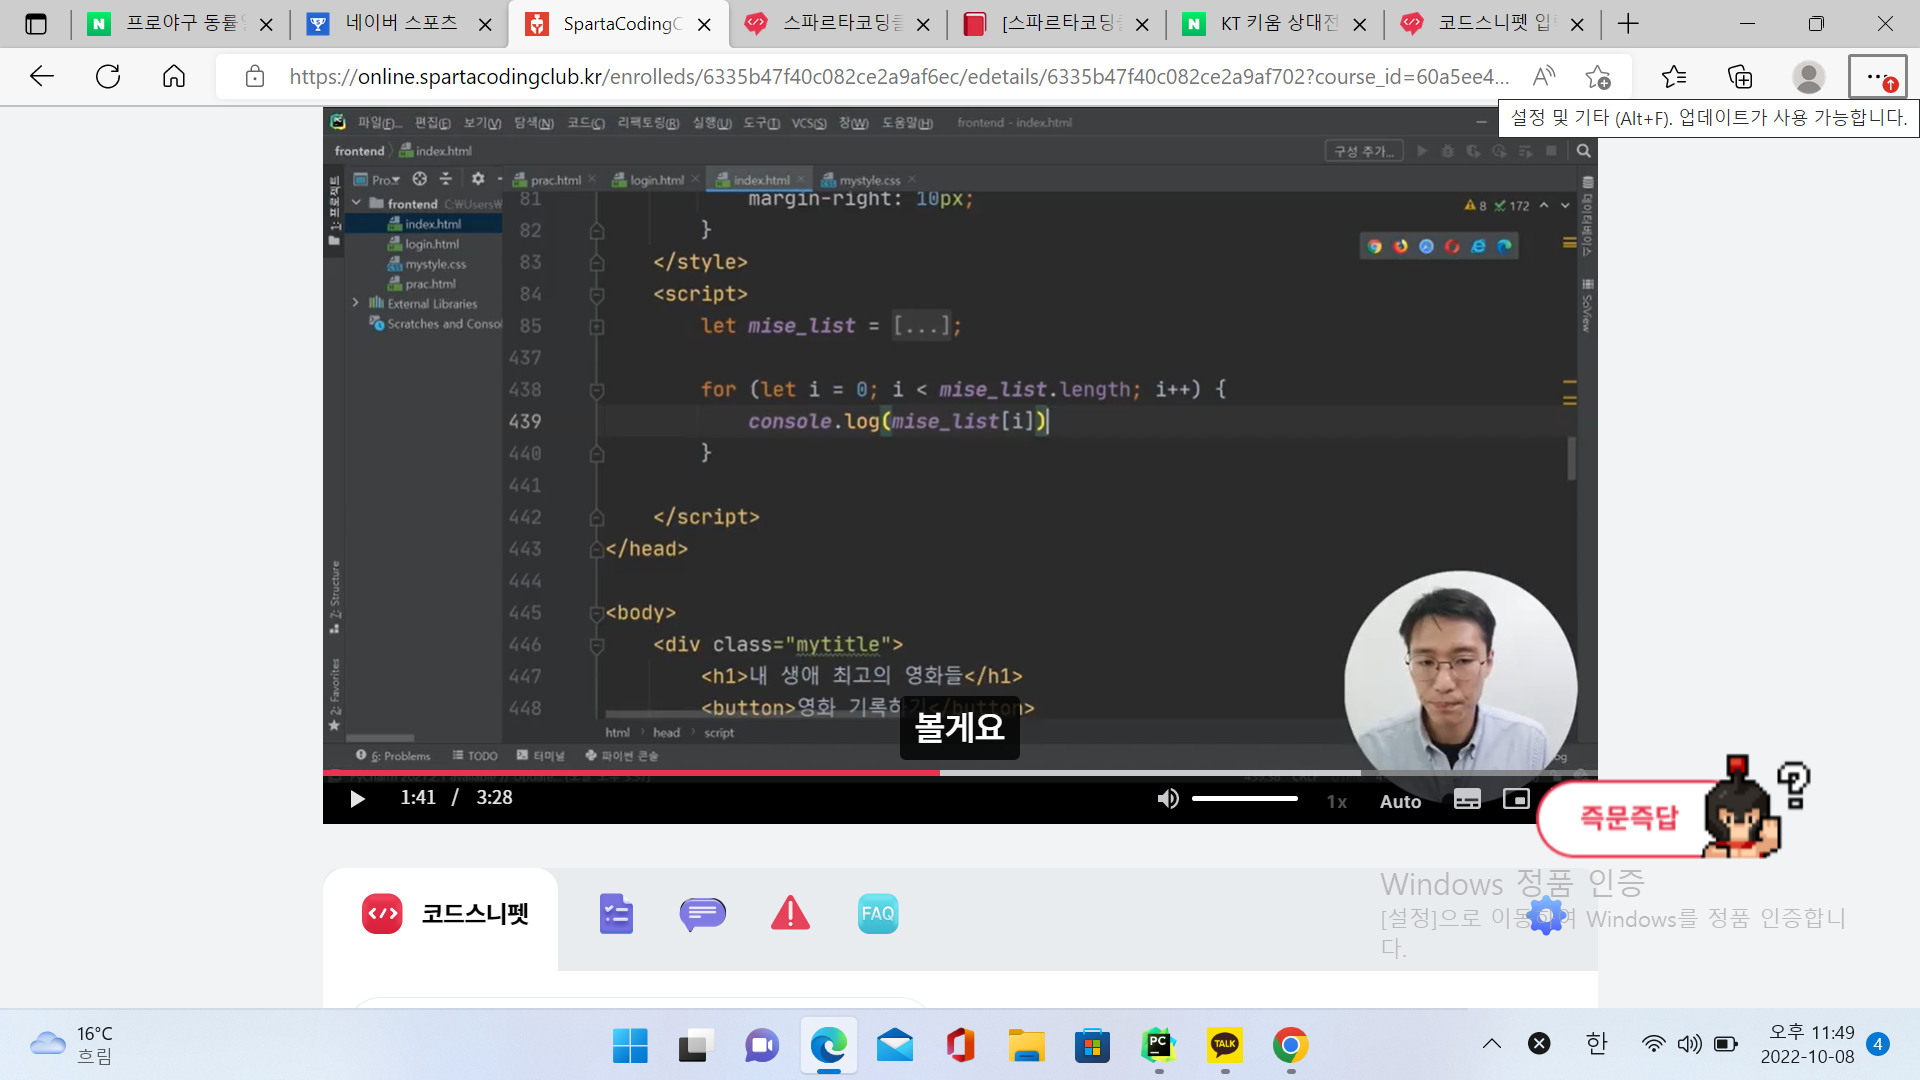Show hidden system tray icons
This screenshot has height=1080, width=1920.
point(1491,1044)
